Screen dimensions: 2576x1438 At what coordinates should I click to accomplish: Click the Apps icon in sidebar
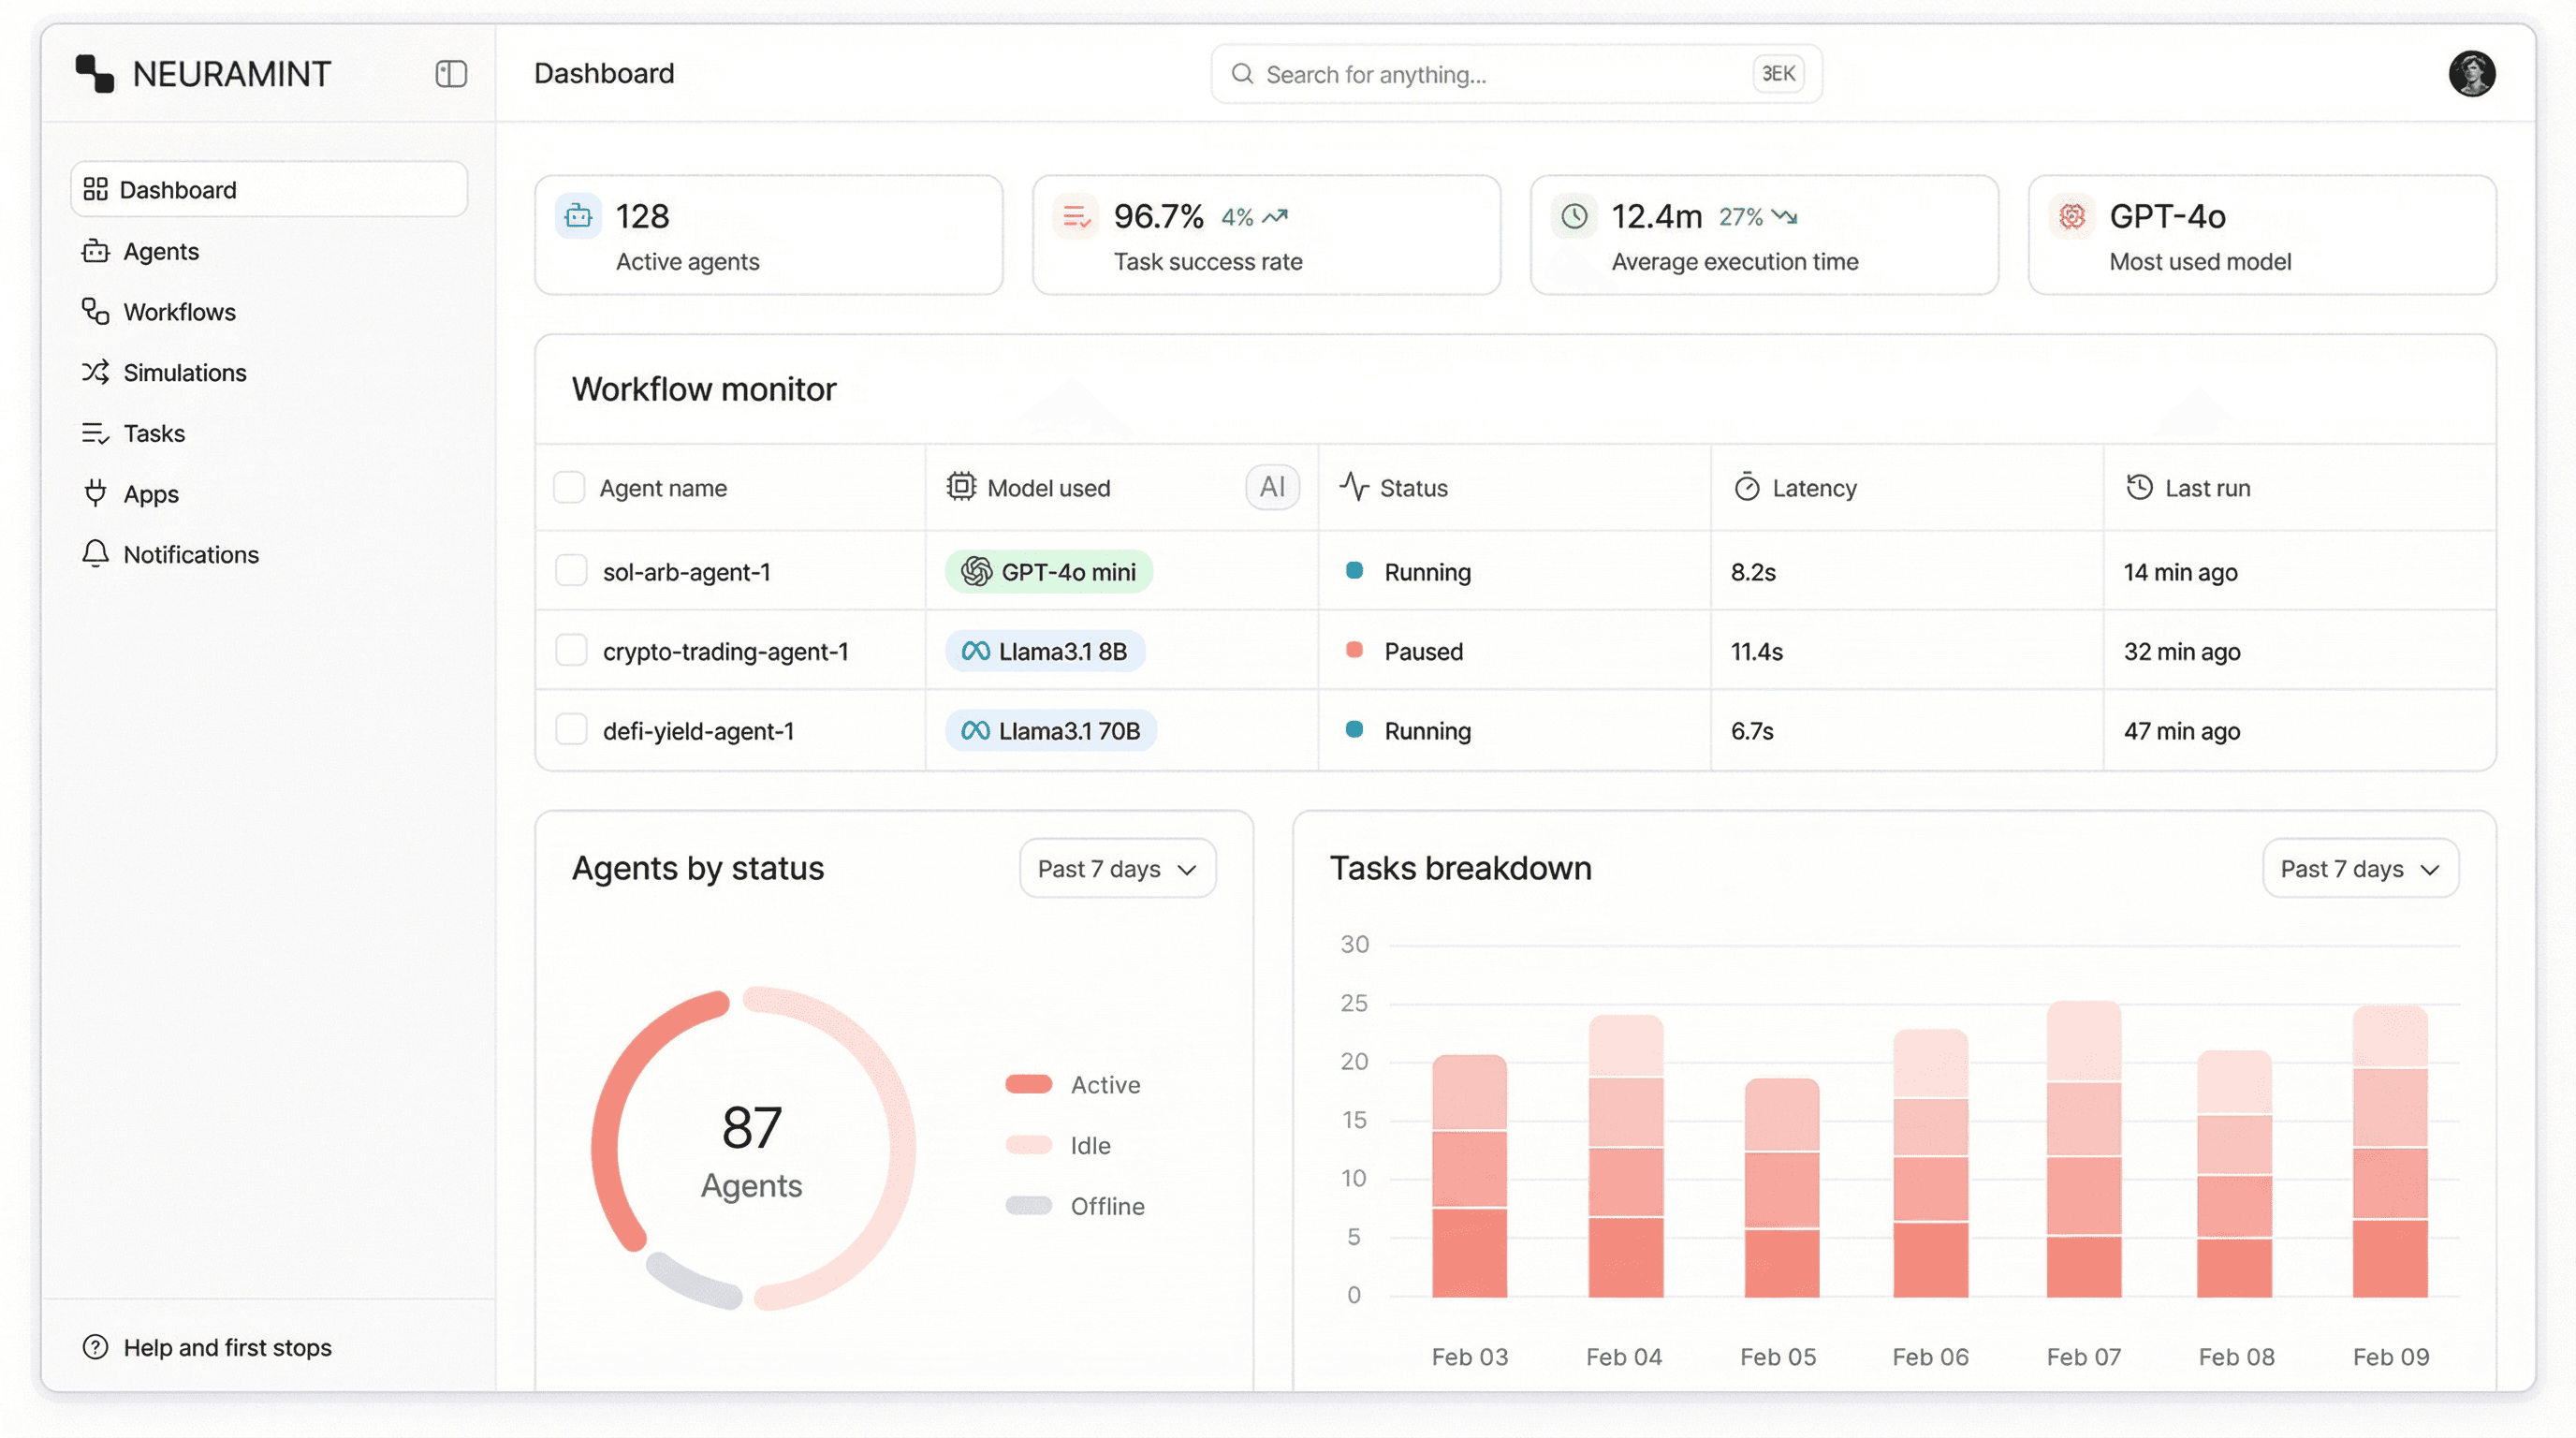click(x=95, y=493)
